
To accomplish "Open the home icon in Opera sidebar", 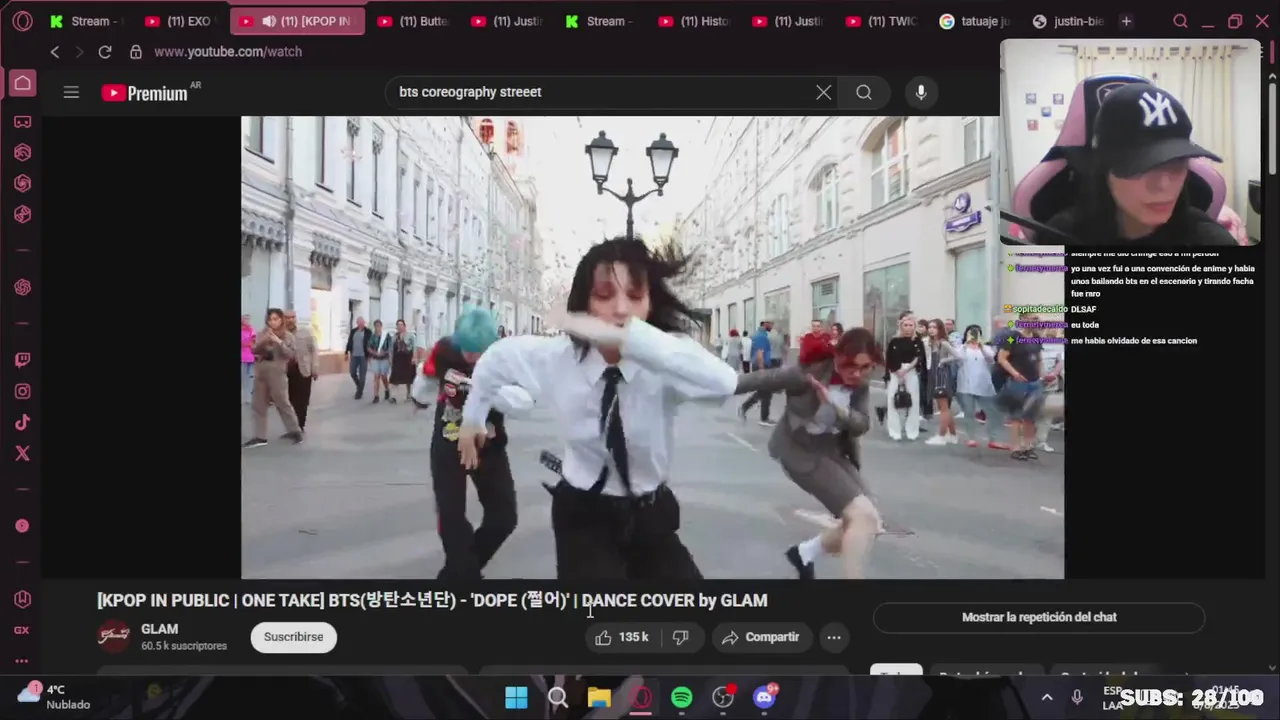I will [22, 83].
